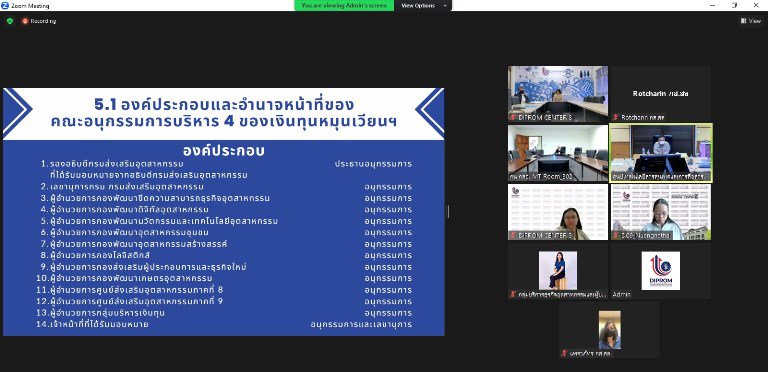Click the Zoom Meeting app icon in title bar
Viewport: 768px width, 372px height.
point(5,5)
